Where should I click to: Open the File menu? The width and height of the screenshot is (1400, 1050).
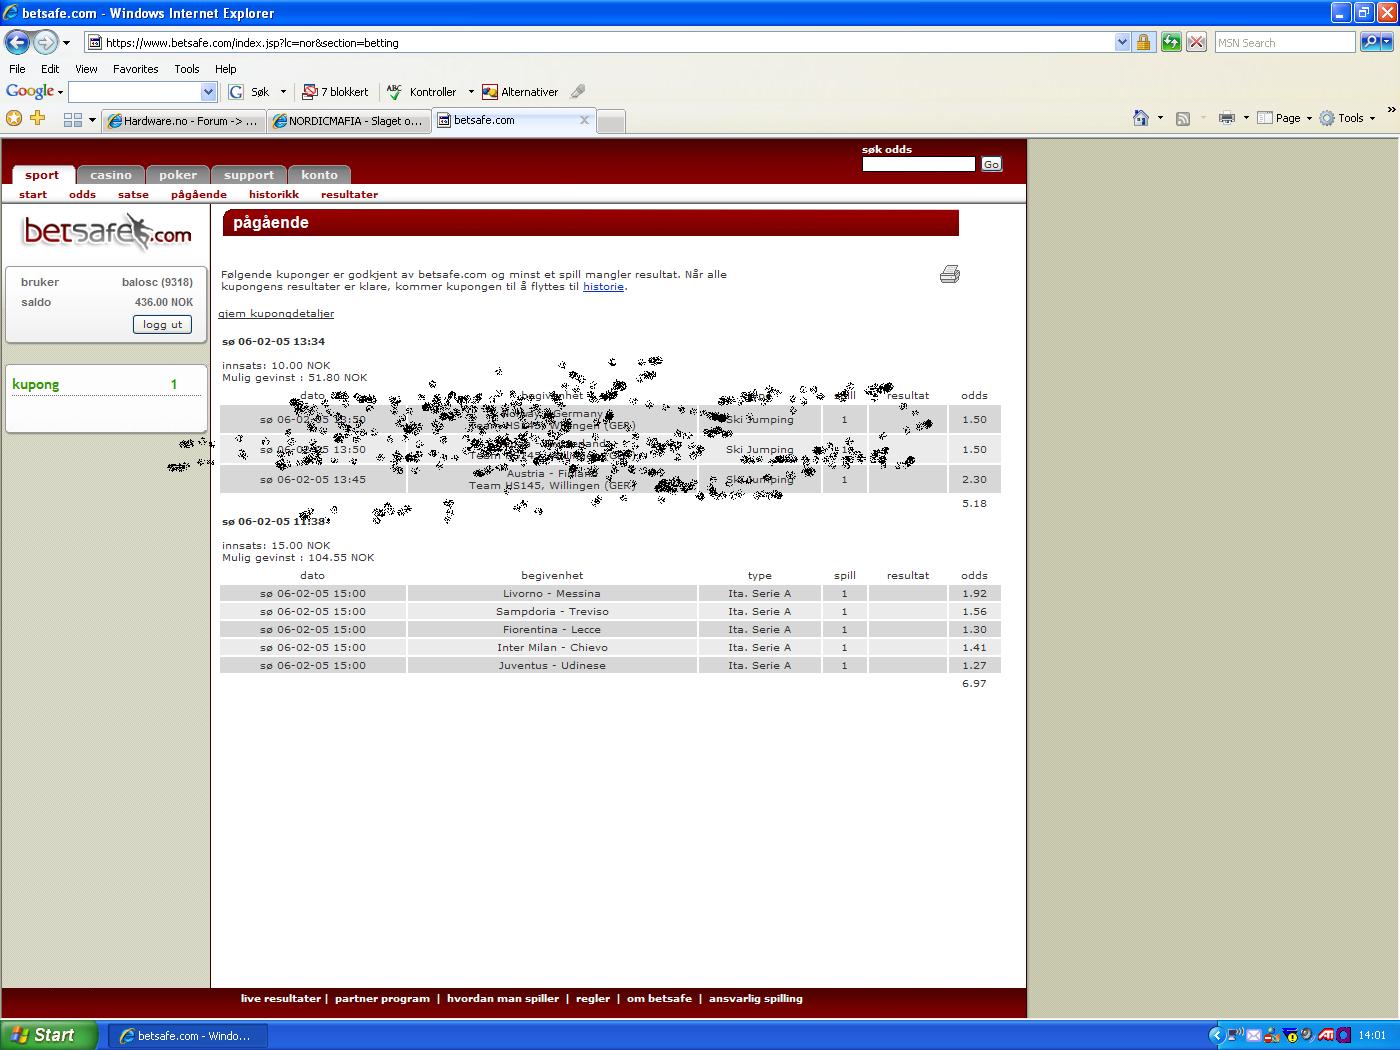point(17,69)
